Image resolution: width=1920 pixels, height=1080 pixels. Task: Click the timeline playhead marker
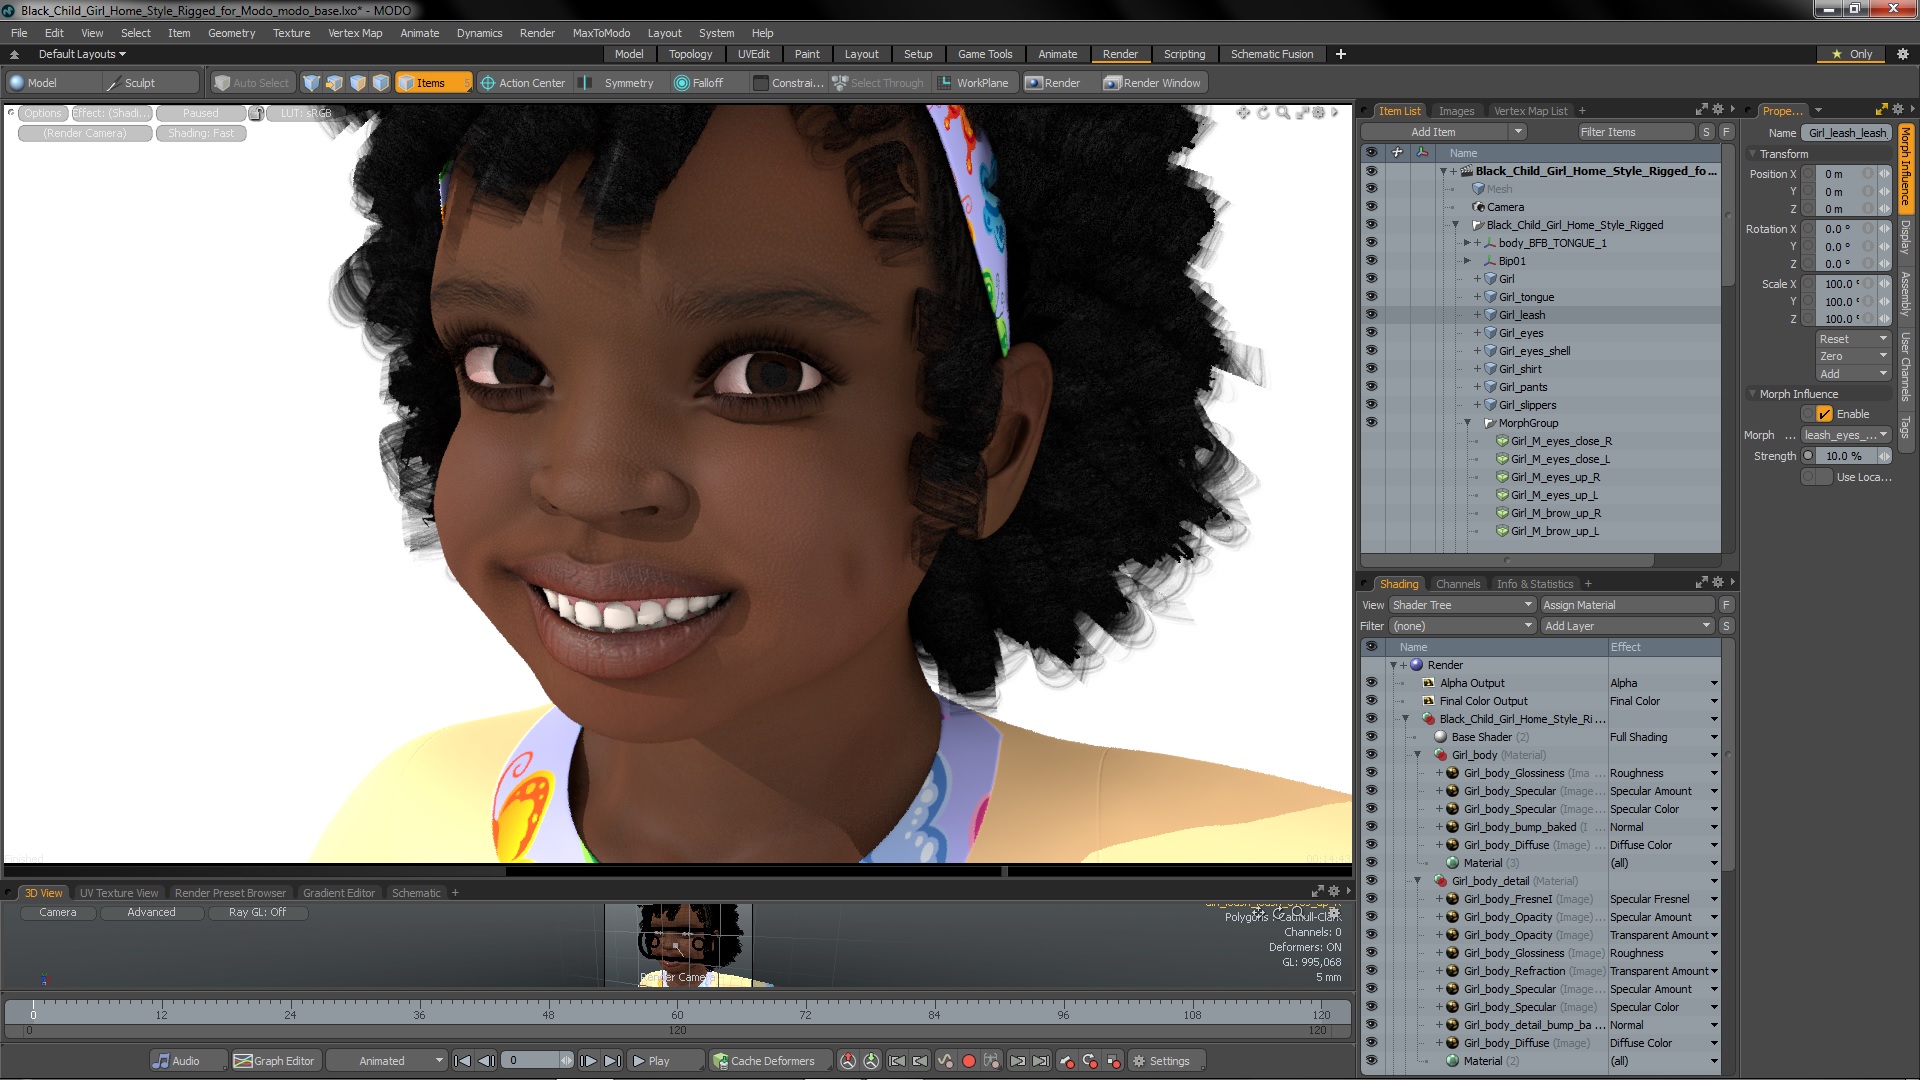(x=33, y=1007)
